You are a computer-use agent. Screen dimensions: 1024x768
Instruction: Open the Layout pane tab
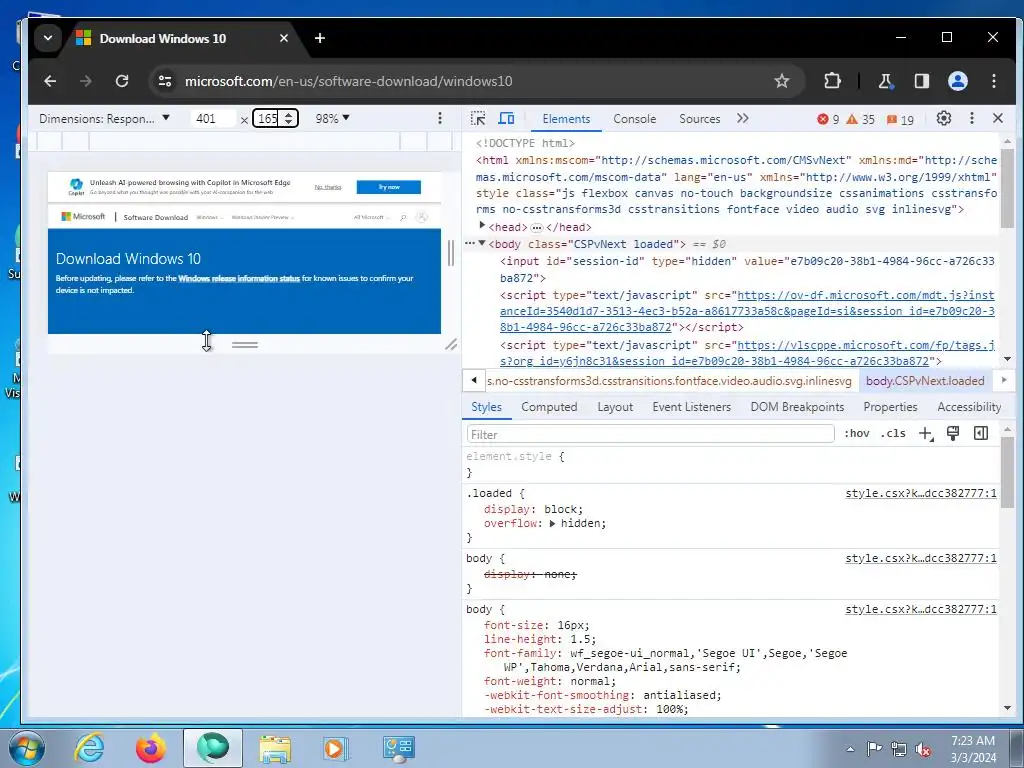pos(615,407)
